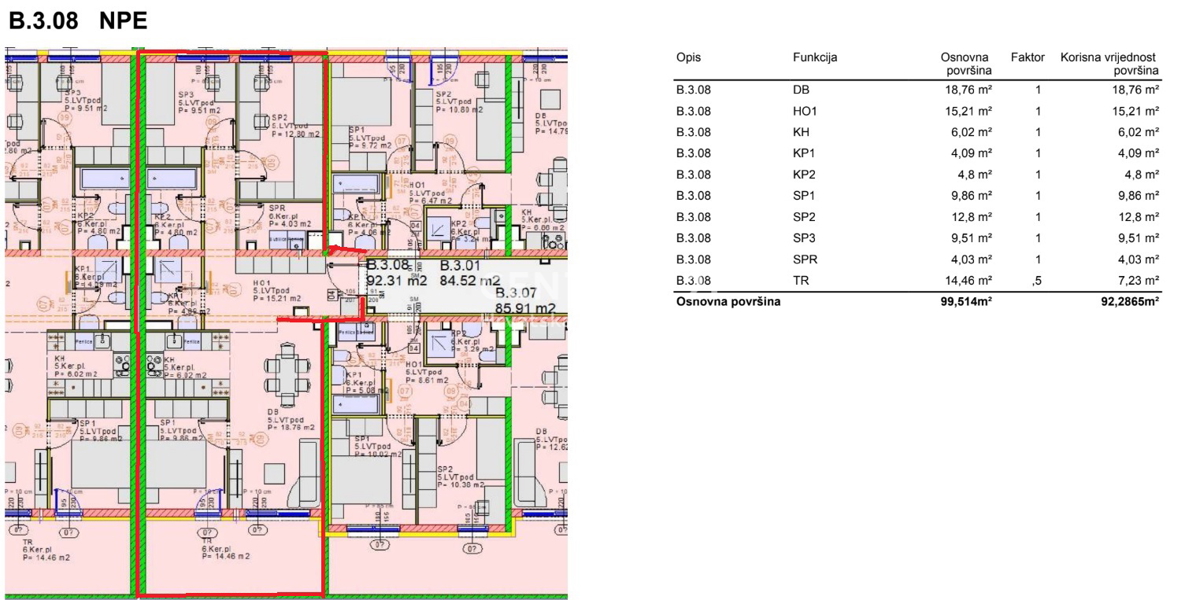The image size is (1200, 600).
Task: Click the DB cell in the Funkcija column
Action: (x=799, y=90)
